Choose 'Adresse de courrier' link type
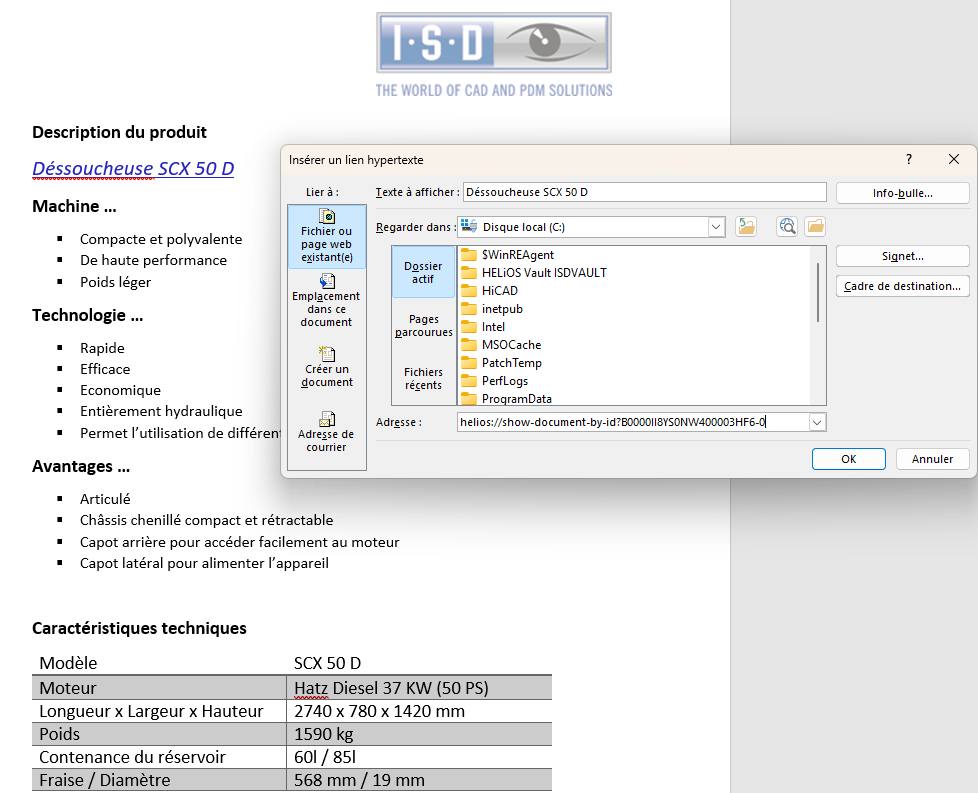 click(326, 432)
